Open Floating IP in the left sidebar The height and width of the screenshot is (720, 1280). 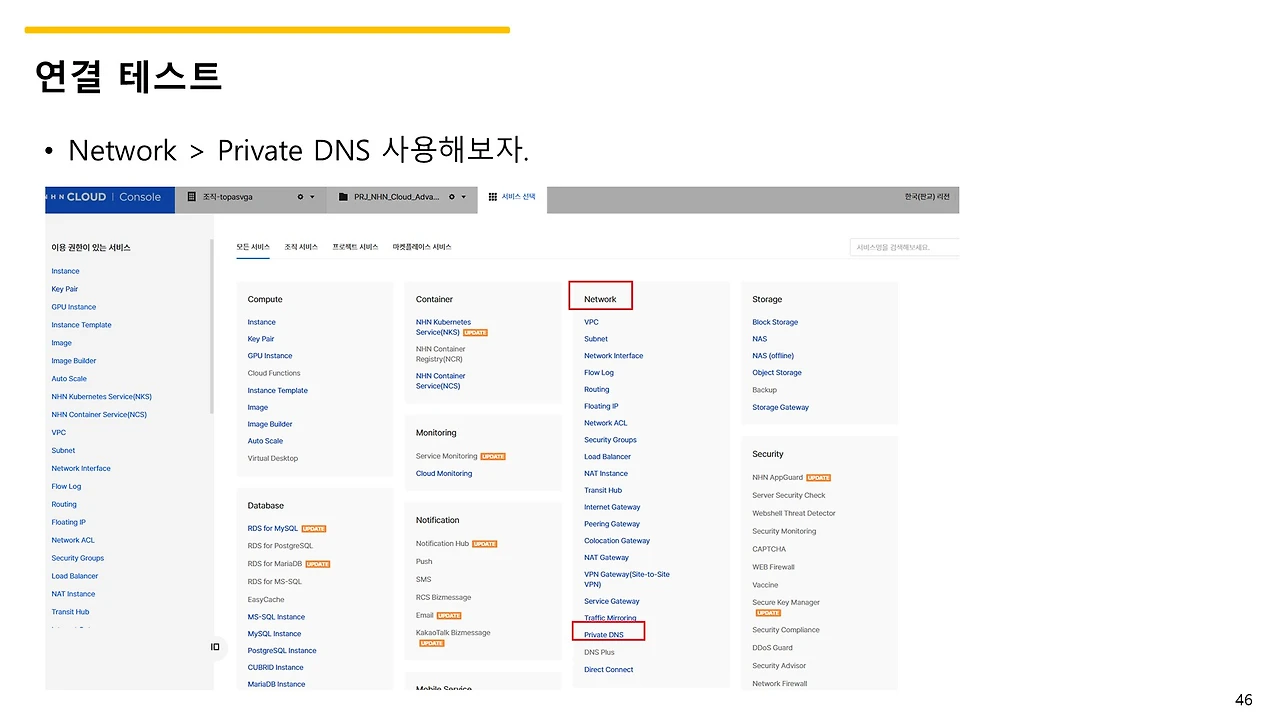pyautogui.click(x=69, y=522)
